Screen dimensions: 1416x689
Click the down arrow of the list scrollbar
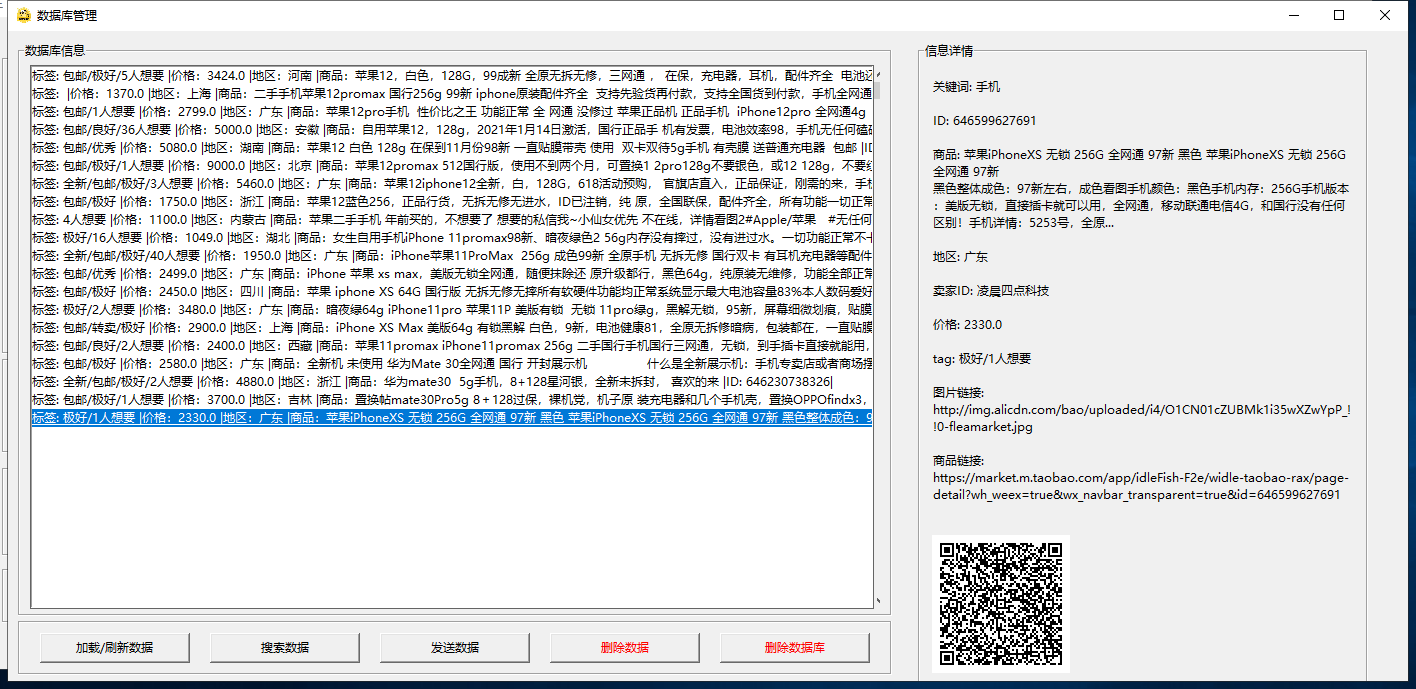click(879, 602)
